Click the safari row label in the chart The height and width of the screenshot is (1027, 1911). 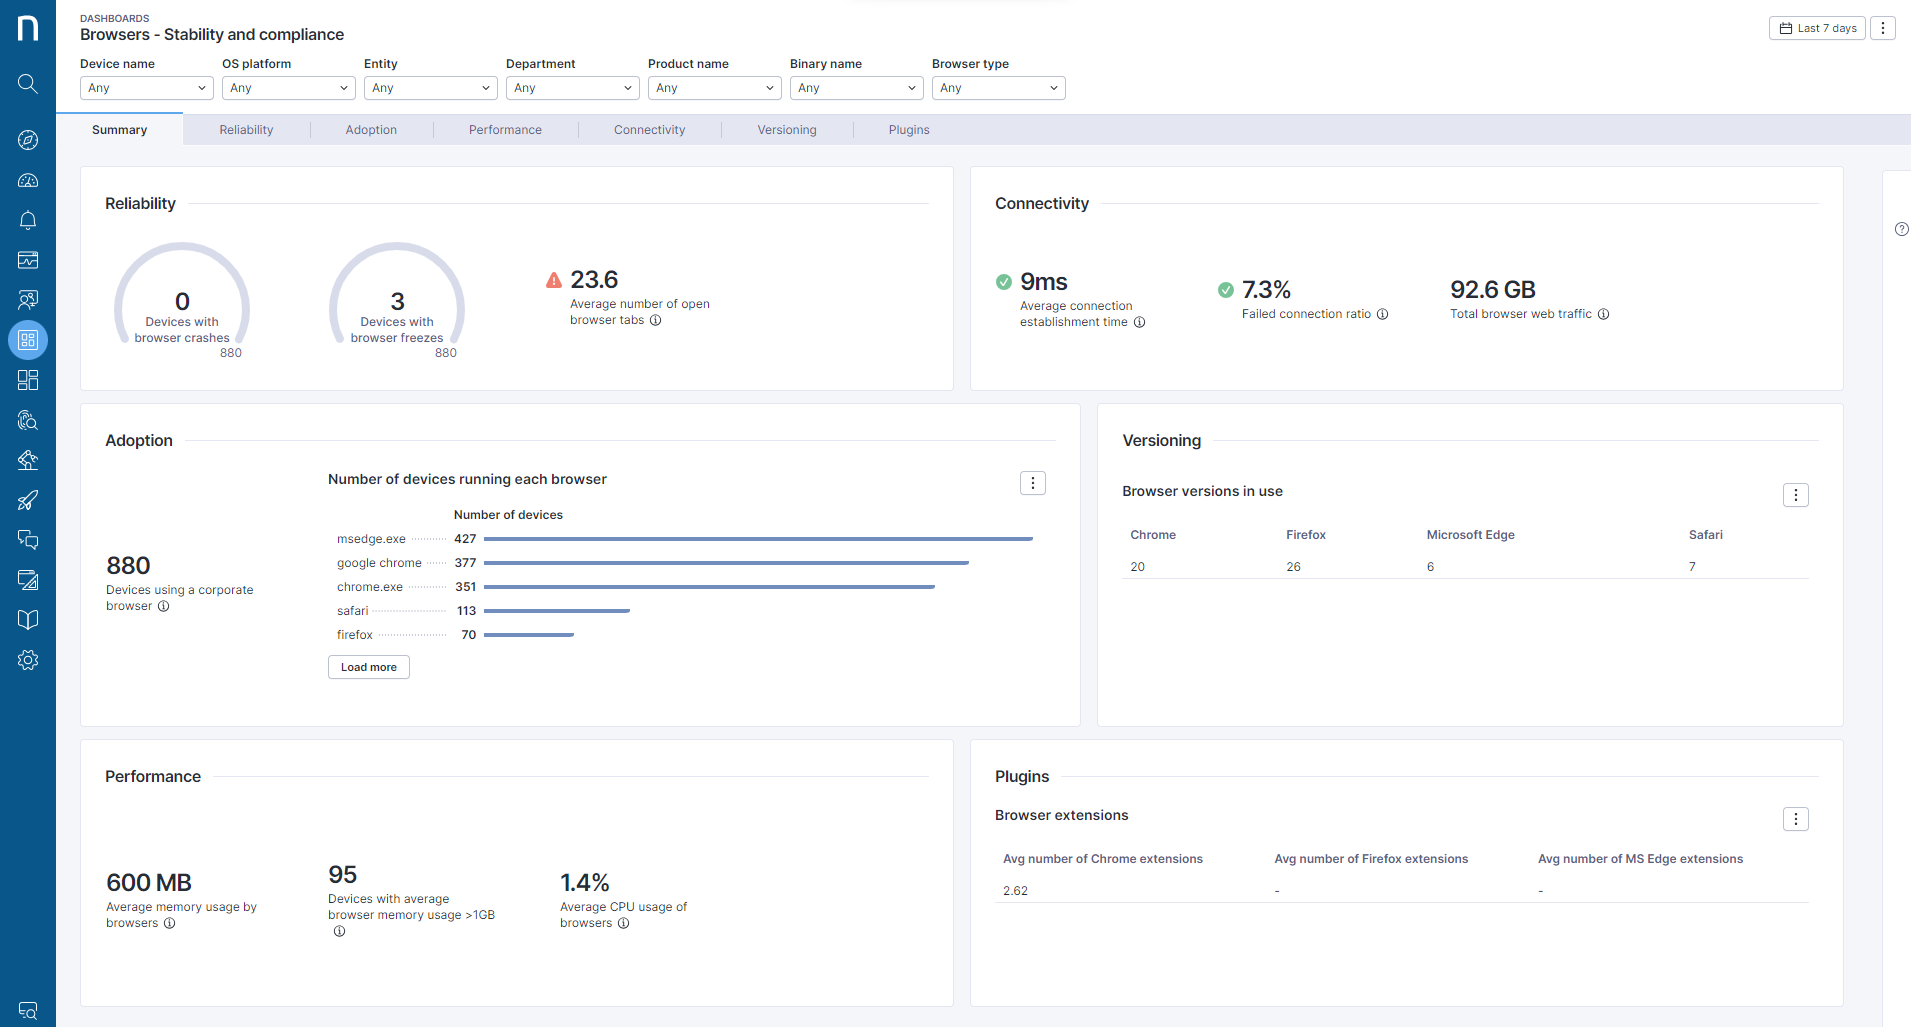(x=353, y=611)
